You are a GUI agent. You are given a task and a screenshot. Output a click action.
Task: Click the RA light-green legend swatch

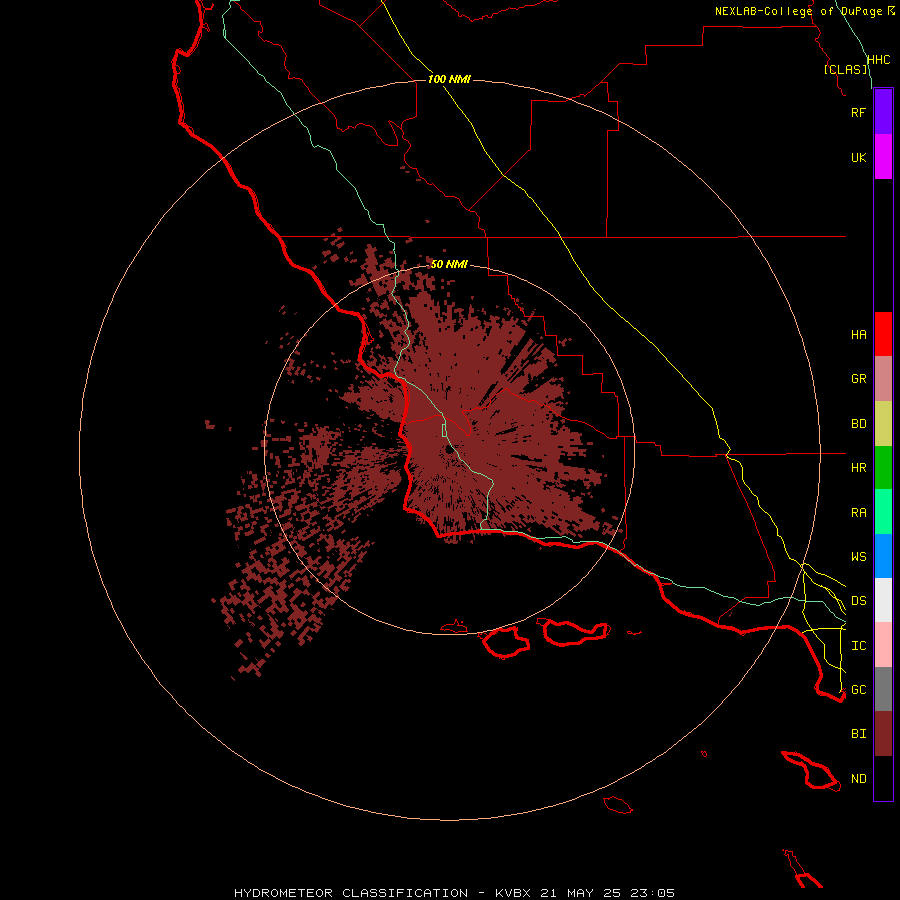(x=883, y=512)
